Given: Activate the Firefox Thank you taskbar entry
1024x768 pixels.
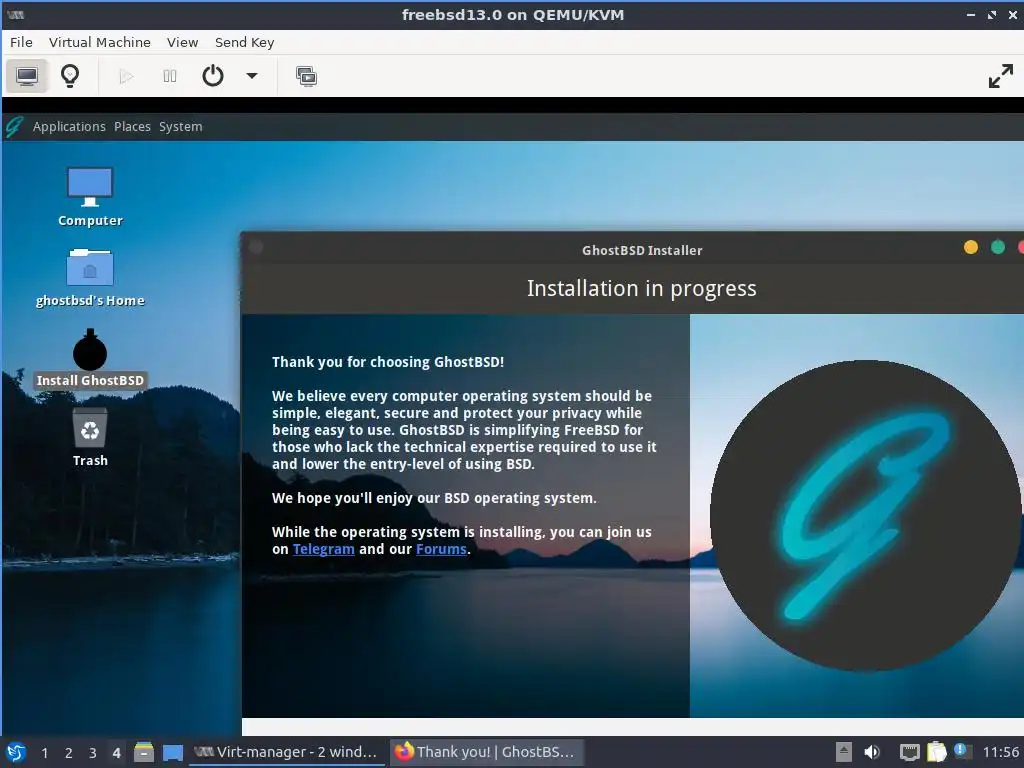Looking at the screenshot, I should pyautogui.click(x=486, y=752).
